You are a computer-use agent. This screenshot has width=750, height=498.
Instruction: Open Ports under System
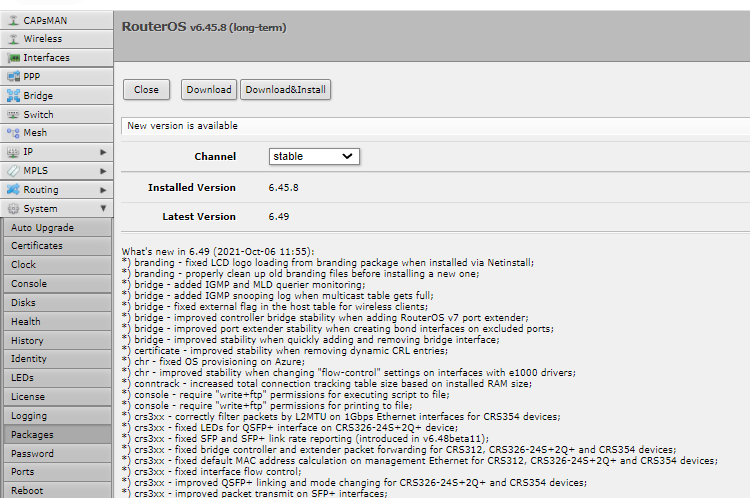[57, 472]
